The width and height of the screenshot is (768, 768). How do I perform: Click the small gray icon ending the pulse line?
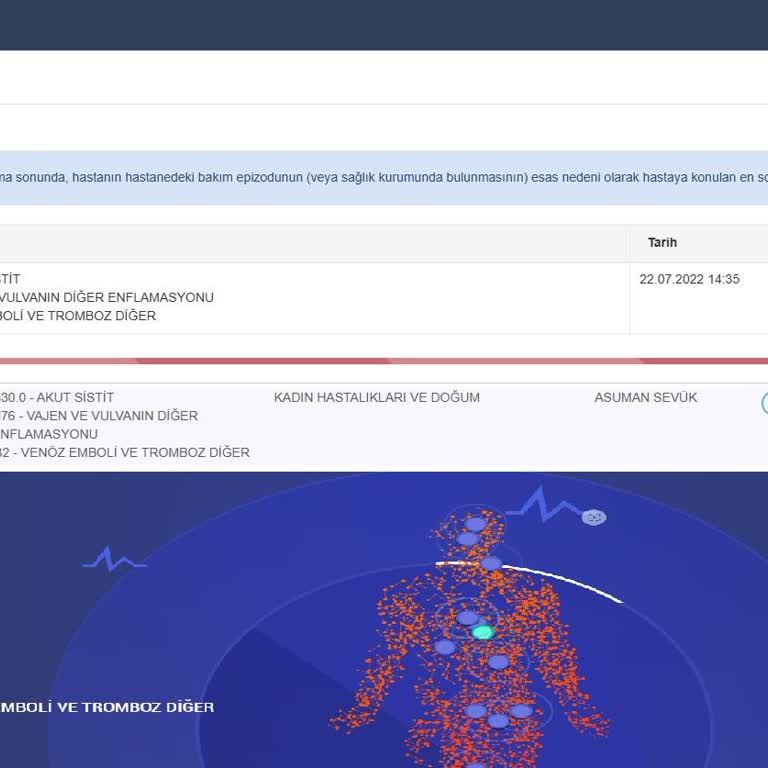point(594,517)
